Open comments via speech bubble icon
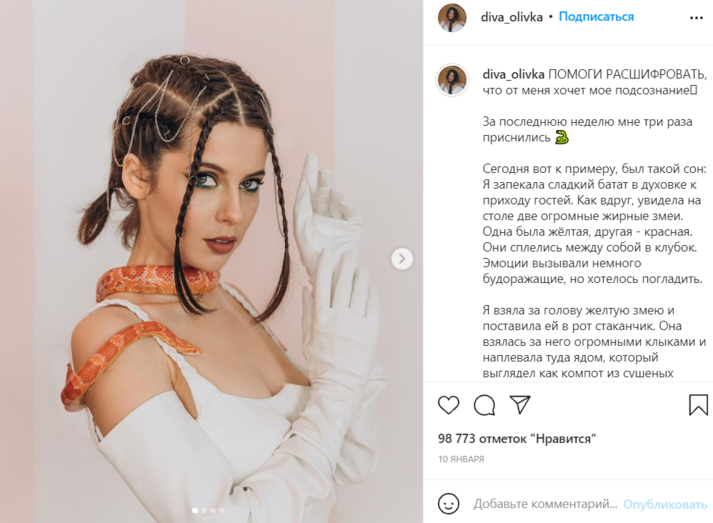 coord(484,404)
